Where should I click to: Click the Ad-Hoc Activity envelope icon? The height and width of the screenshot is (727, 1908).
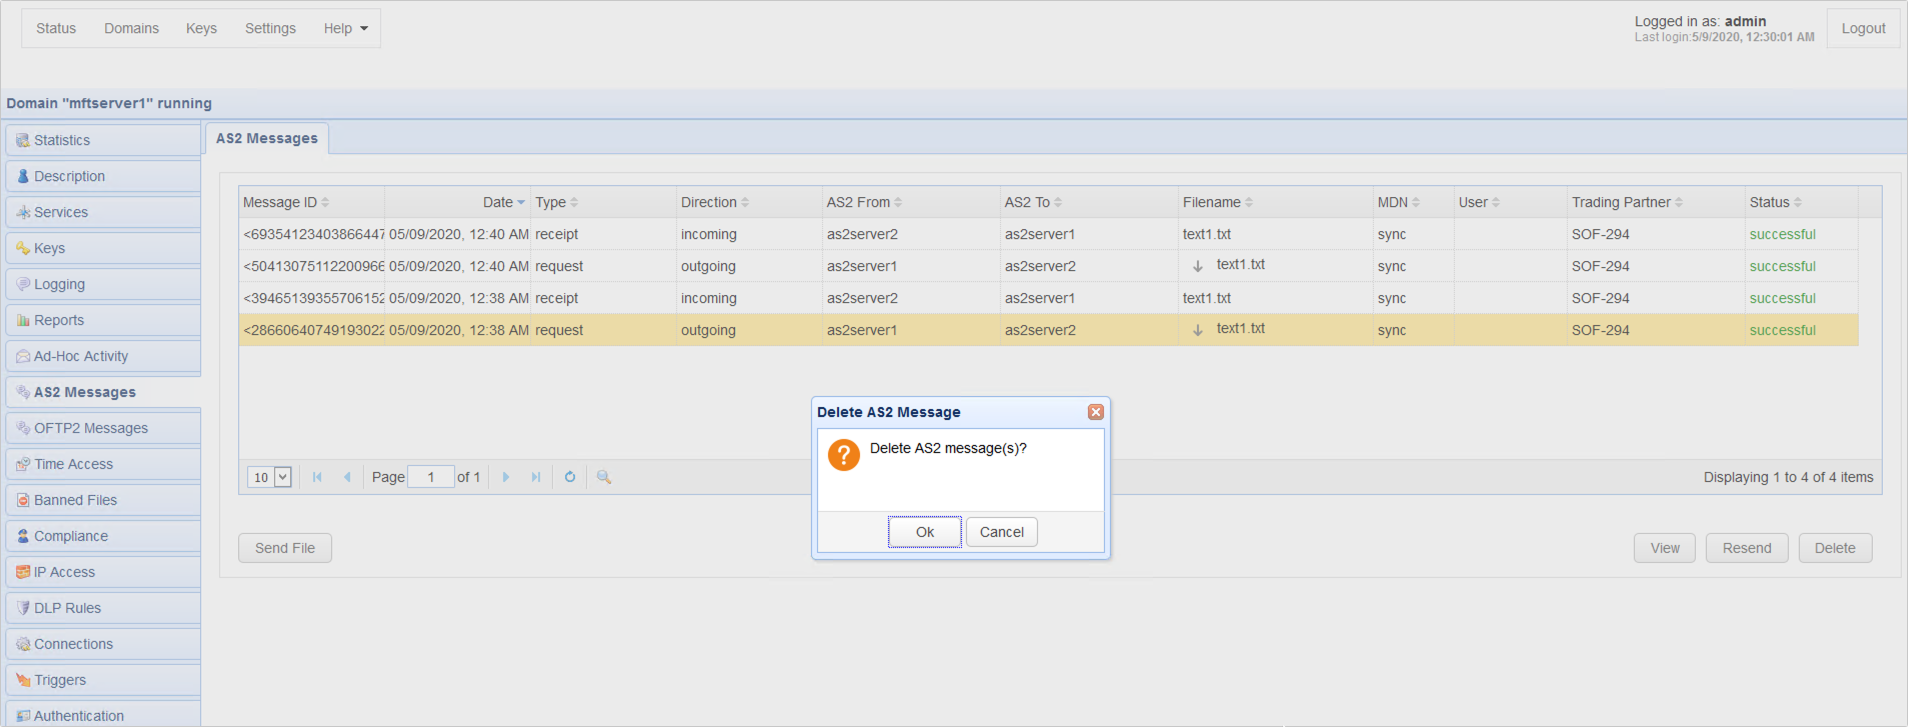tap(23, 357)
